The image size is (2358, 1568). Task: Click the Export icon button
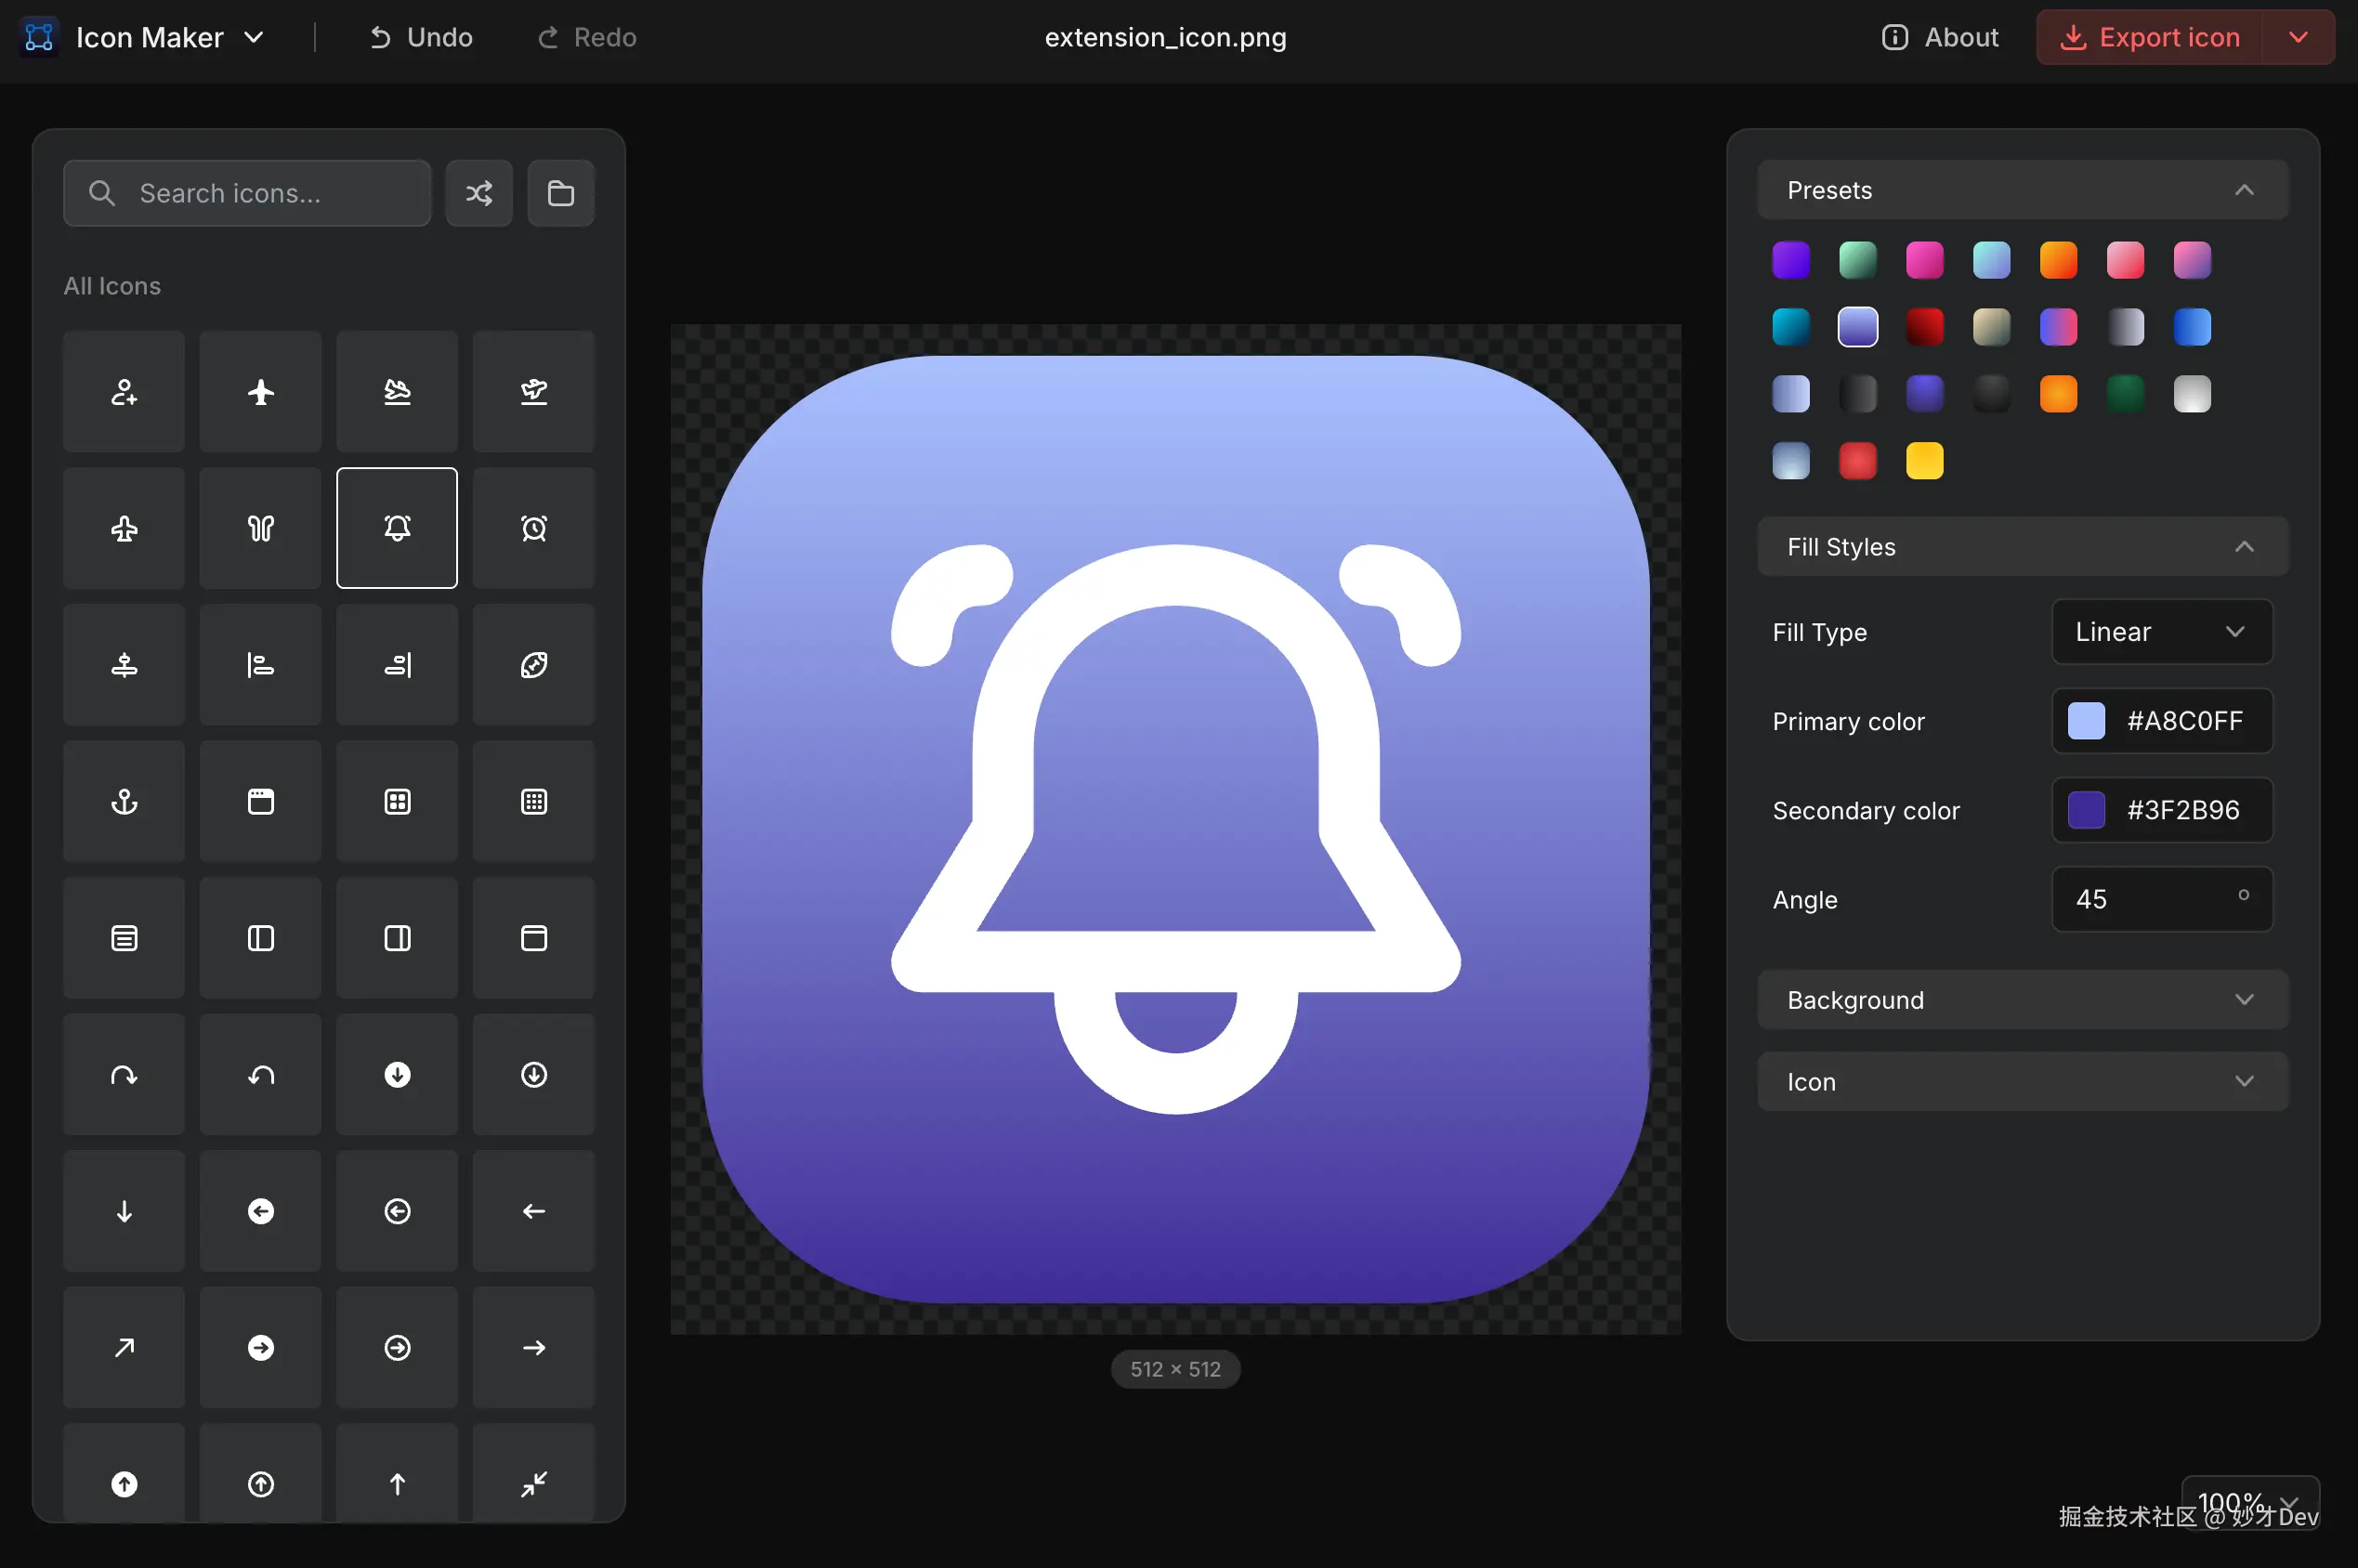[x=2149, y=37]
